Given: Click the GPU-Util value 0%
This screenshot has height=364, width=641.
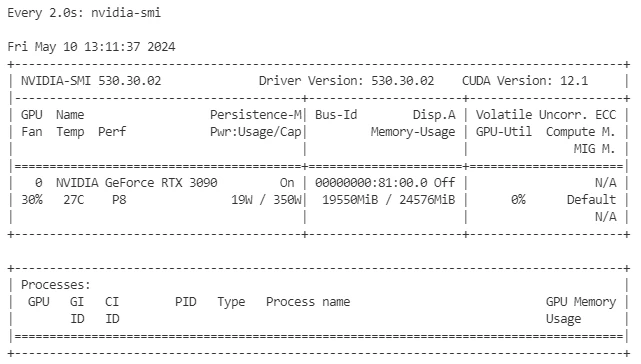Looking at the screenshot, I should [x=518, y=200].
